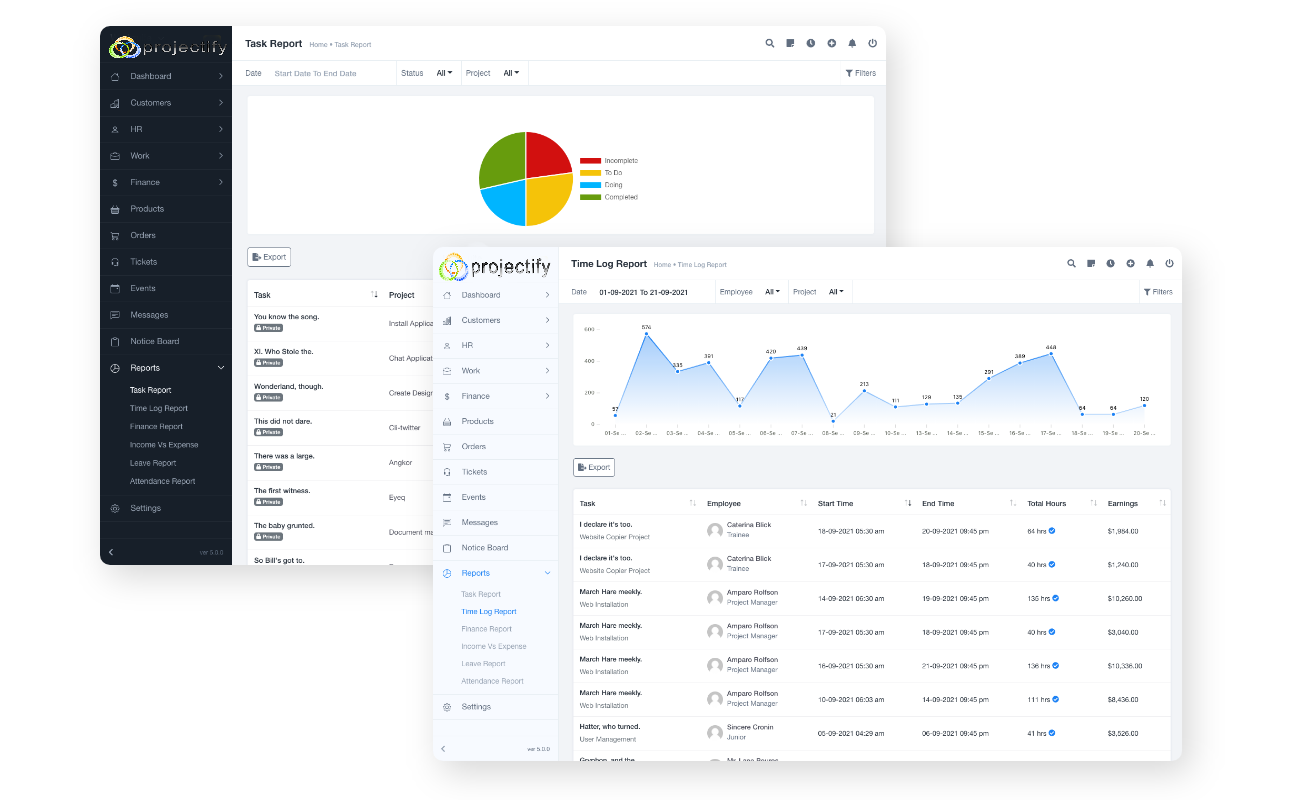This screenshot has width=1300, height=800.
Task: Click the notifications bell icon
Action: pos(1150,263)
